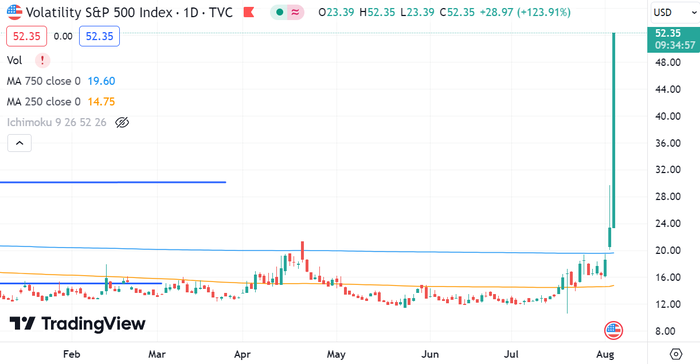Viewport: 700px width, 364px height.
Task: Toggle the green market status dot
Action: 279,12
